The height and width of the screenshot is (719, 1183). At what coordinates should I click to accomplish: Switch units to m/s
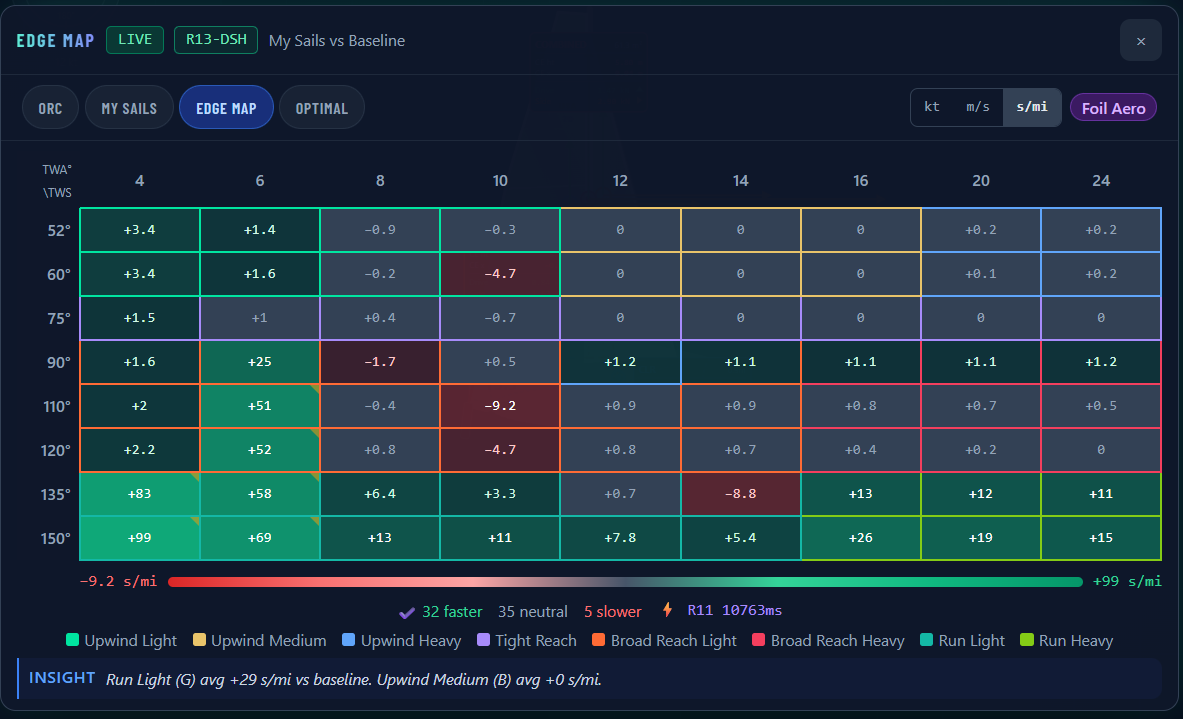tap(978, 107)
